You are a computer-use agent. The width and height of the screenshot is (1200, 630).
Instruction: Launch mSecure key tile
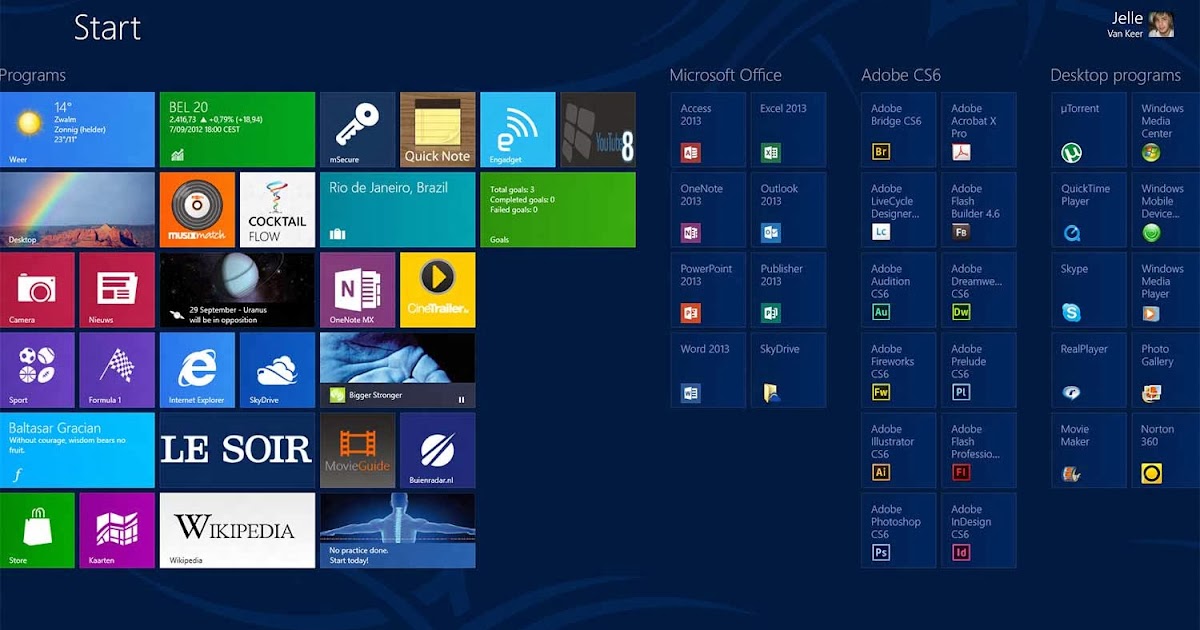[357, 130]
